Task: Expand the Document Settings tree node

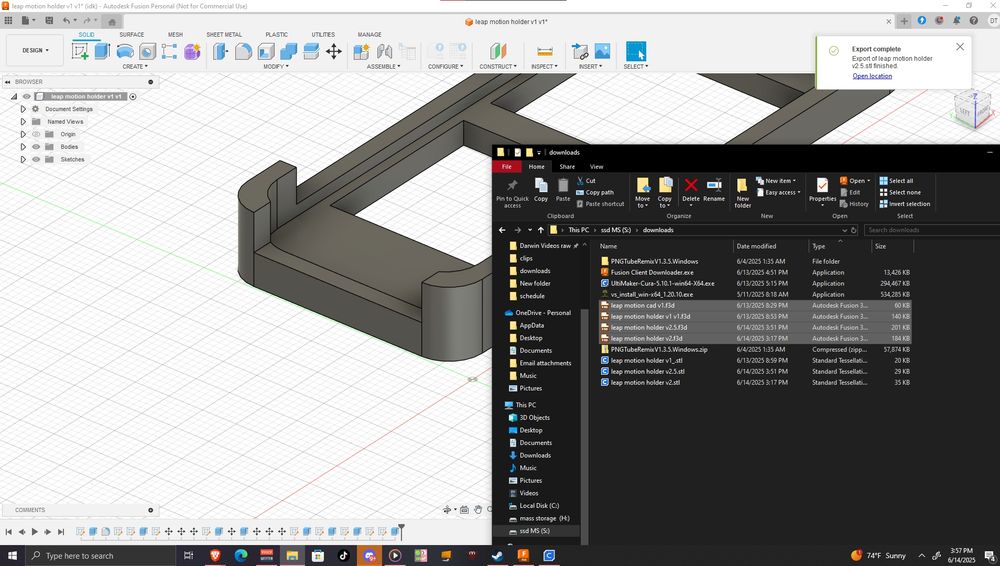Action: coord(23,109)
